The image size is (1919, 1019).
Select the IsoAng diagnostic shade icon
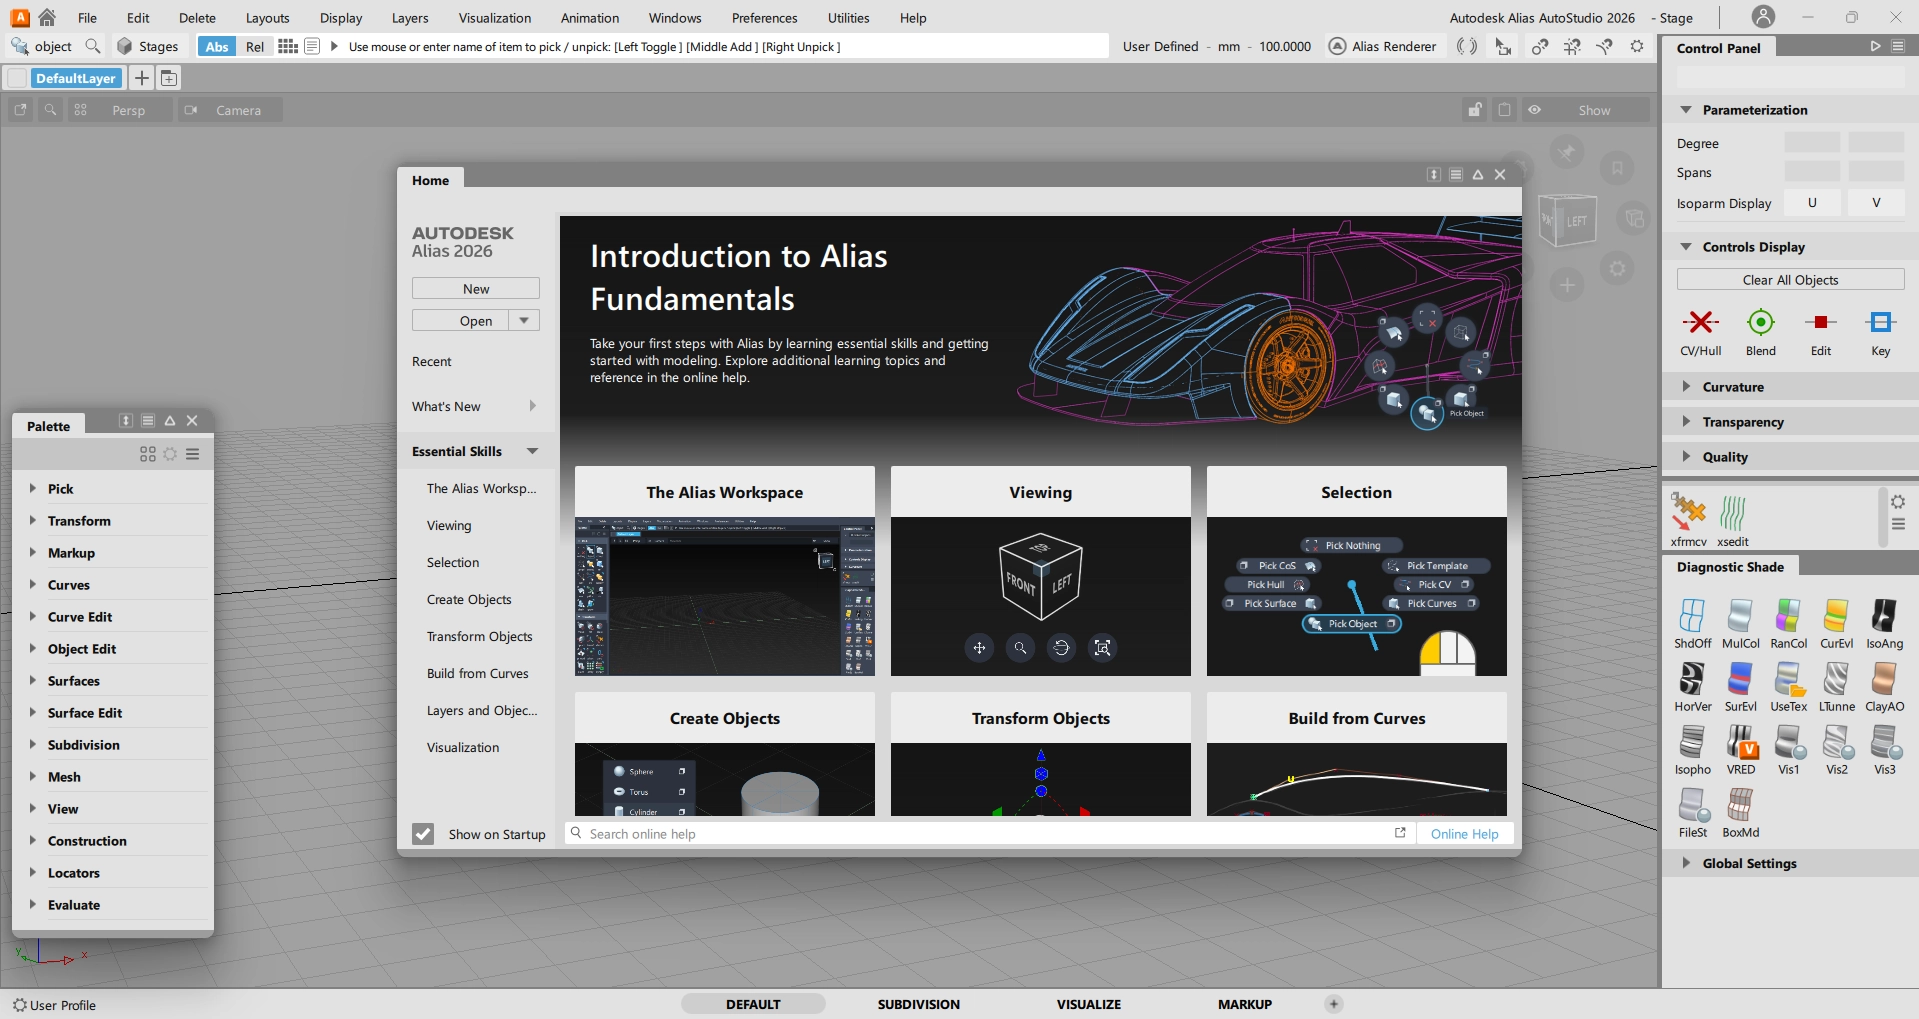tap(1884, 615)
